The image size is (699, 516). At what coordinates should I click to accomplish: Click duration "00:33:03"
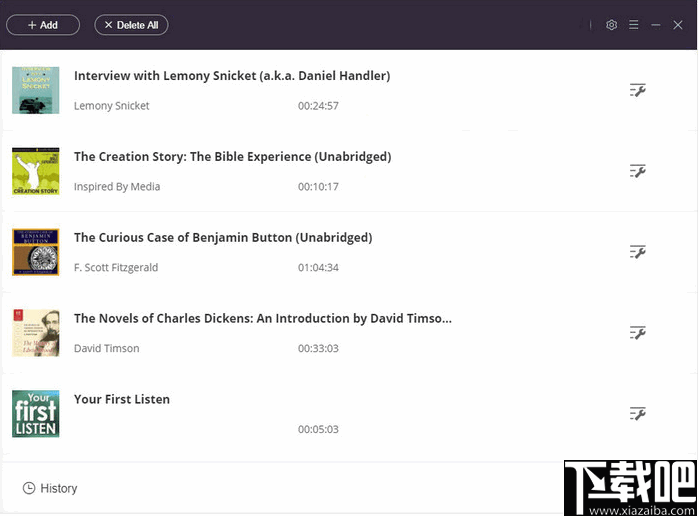click(x=318, y=348)
